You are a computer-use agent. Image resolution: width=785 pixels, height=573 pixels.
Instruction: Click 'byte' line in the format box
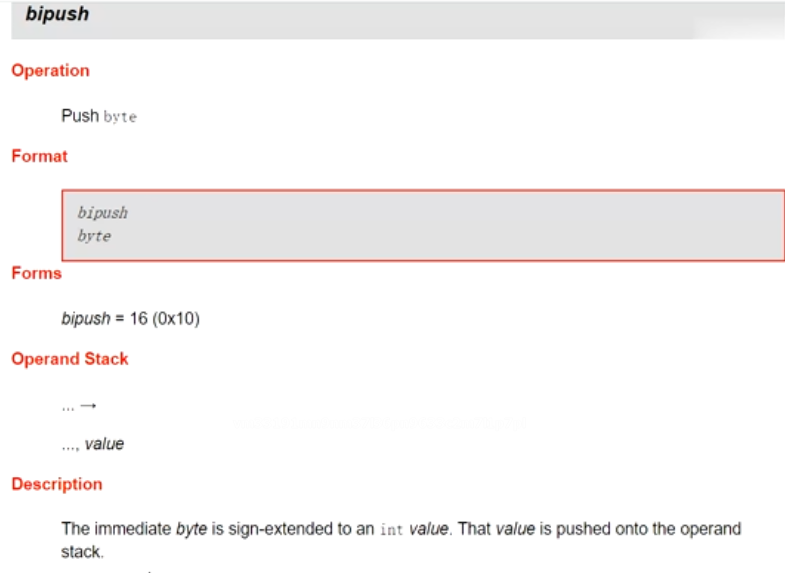point(94,237)
